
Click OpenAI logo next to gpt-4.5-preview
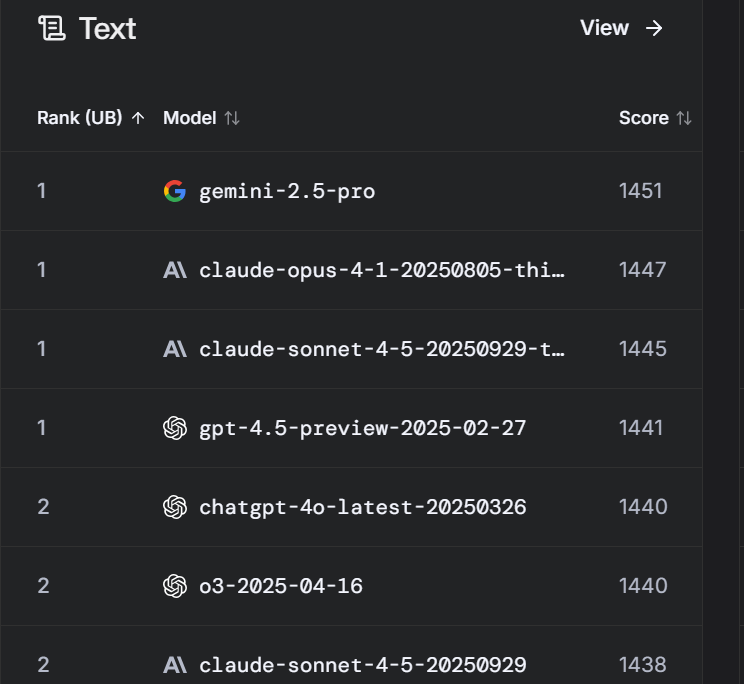pyautogui.click(x=175, y=428)
